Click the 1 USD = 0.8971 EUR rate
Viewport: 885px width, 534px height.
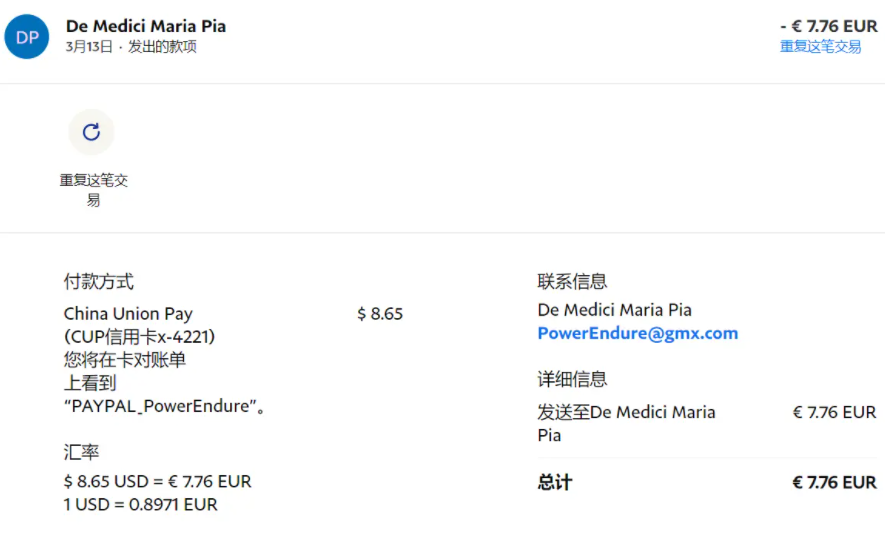140,505
